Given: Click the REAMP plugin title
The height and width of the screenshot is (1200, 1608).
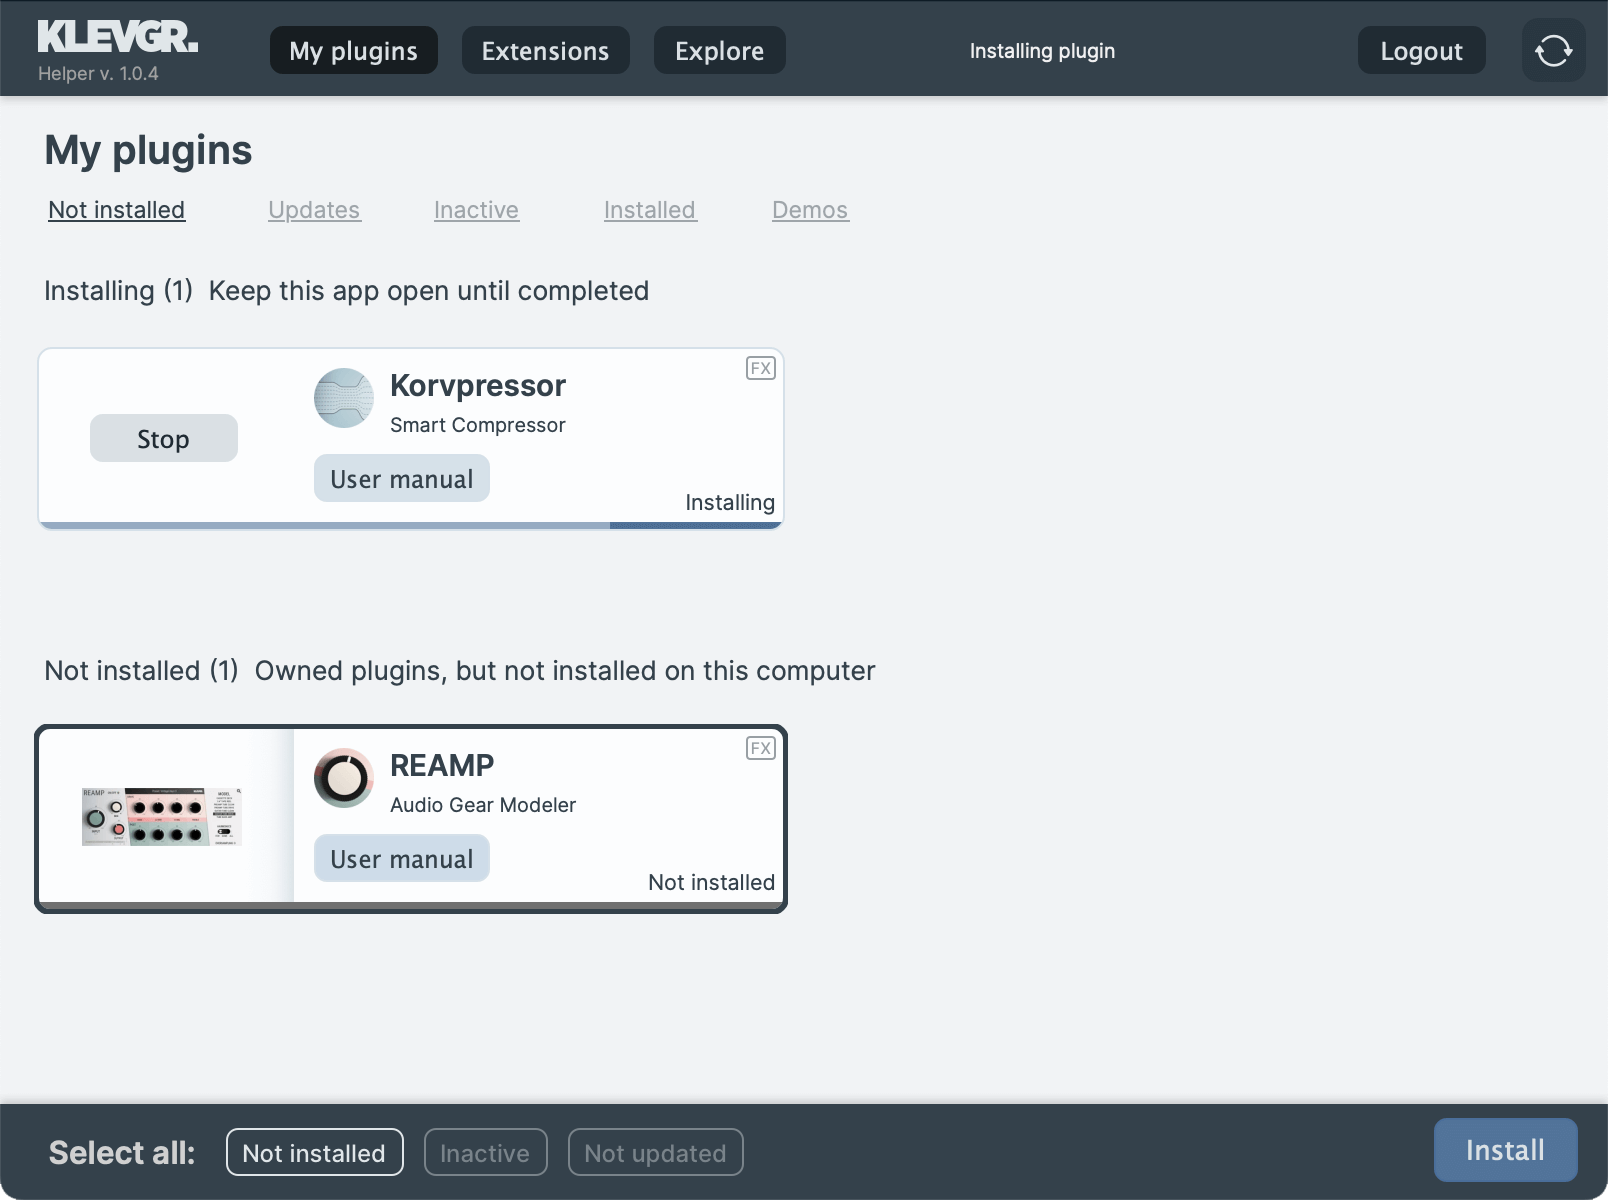Looking at the screenshot, I should [x=442, y=765].
